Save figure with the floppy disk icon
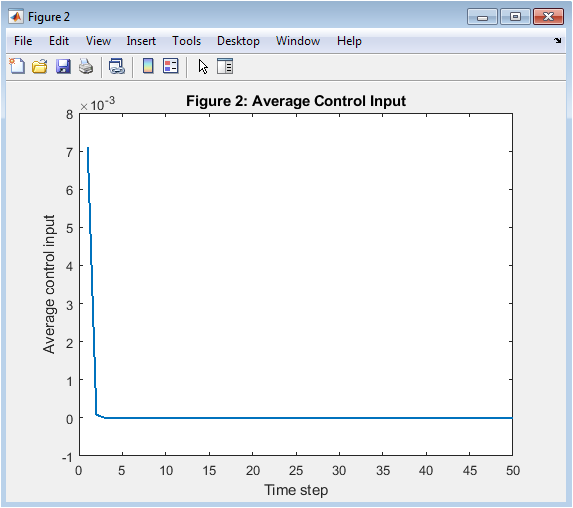The width and height of the screenshot is (573, 508). (63, 67)
